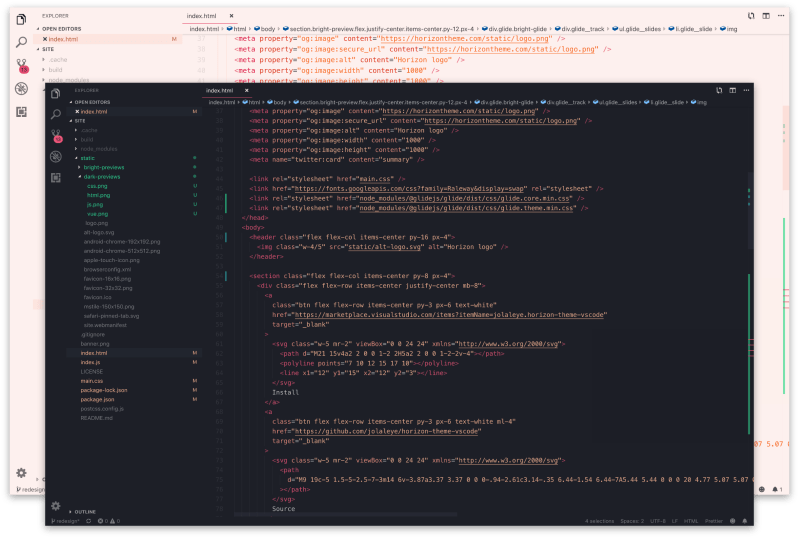Screen dimensions: 799x538
Task: Open index.js in dark window explorer
Action: tap(90, 362)
